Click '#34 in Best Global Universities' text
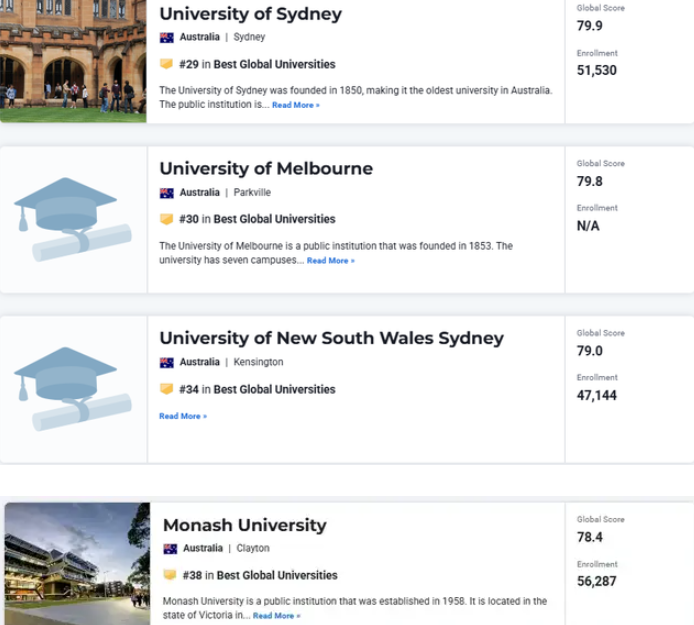The height and width of the screenshot is (625, 694). point(257,390)
